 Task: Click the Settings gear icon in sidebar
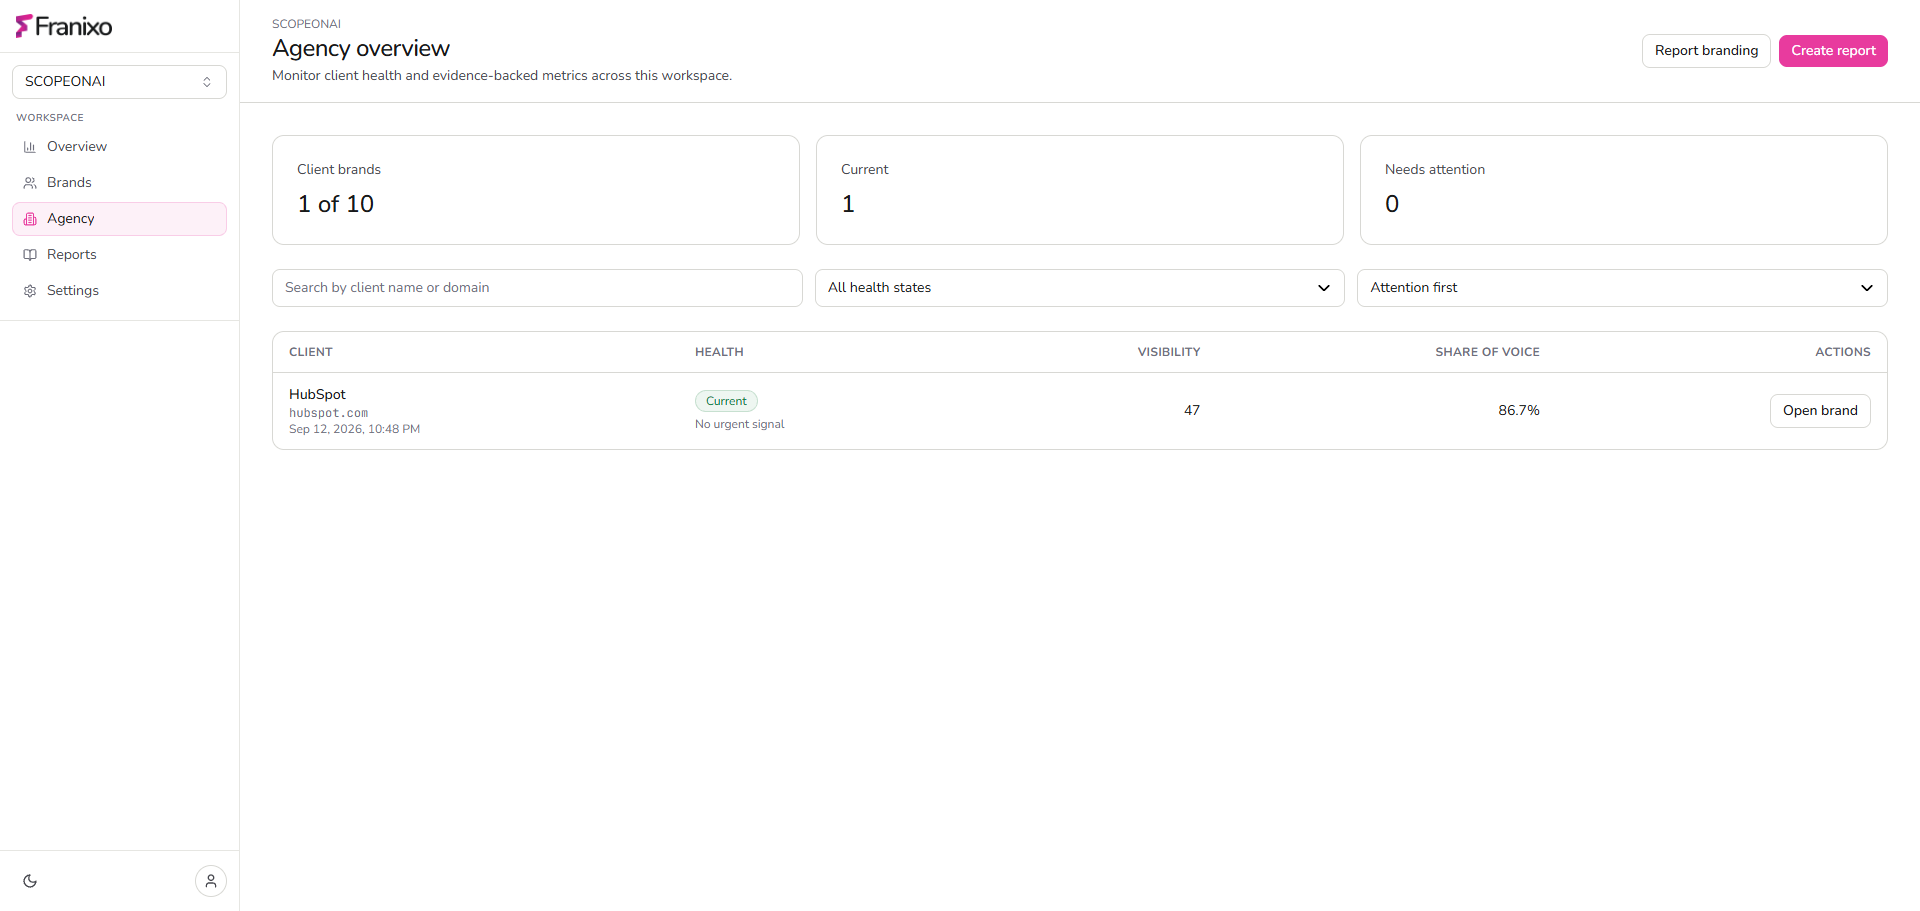(x=30, y=291)
